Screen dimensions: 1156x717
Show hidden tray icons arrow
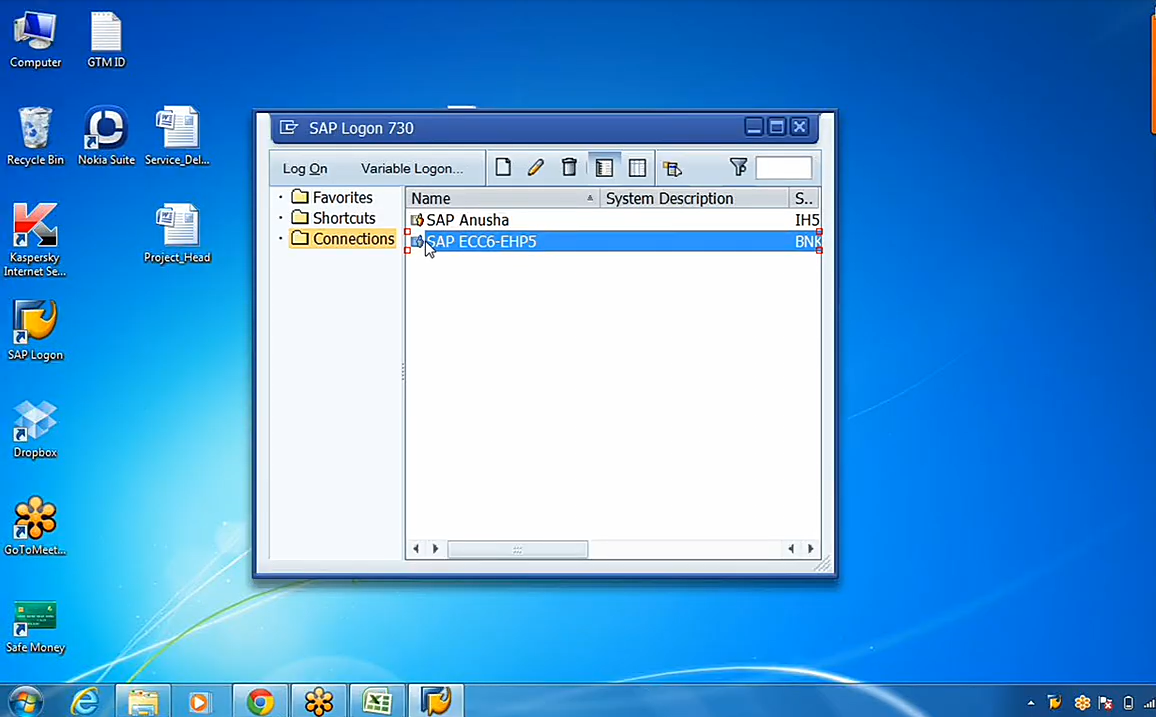[x=1031, y=703]
